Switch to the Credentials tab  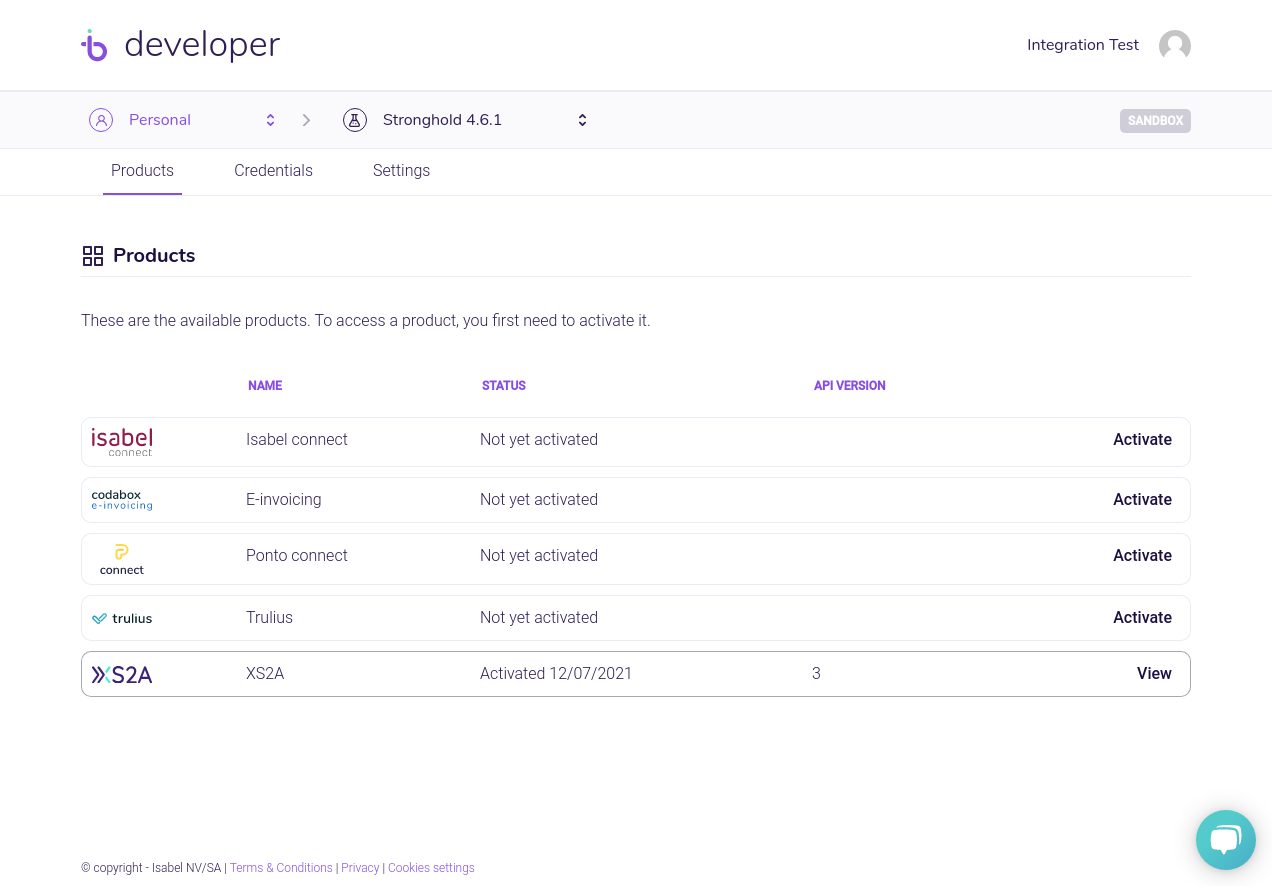pyautogui.click(x=273, y=171)
